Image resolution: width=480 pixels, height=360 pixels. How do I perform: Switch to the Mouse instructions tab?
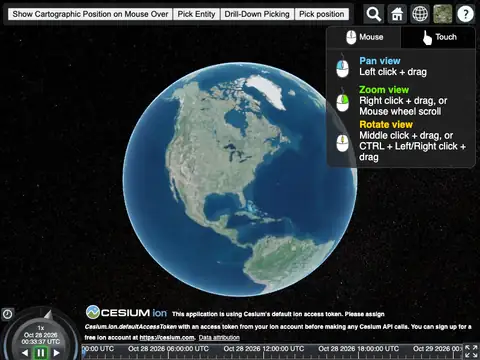tap(364, 37)
